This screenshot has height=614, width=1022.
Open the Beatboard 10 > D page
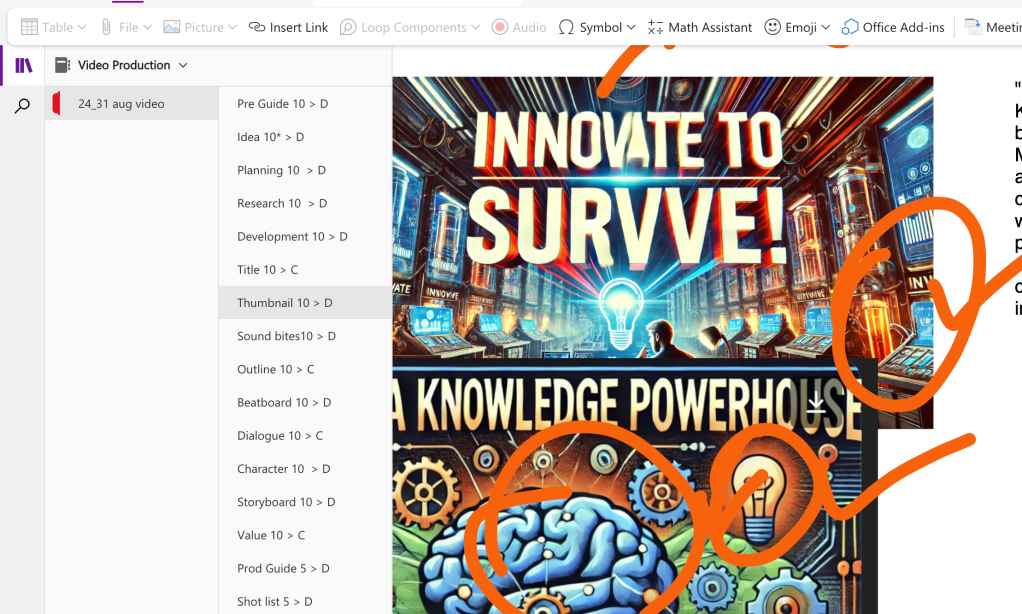[305, 403]
